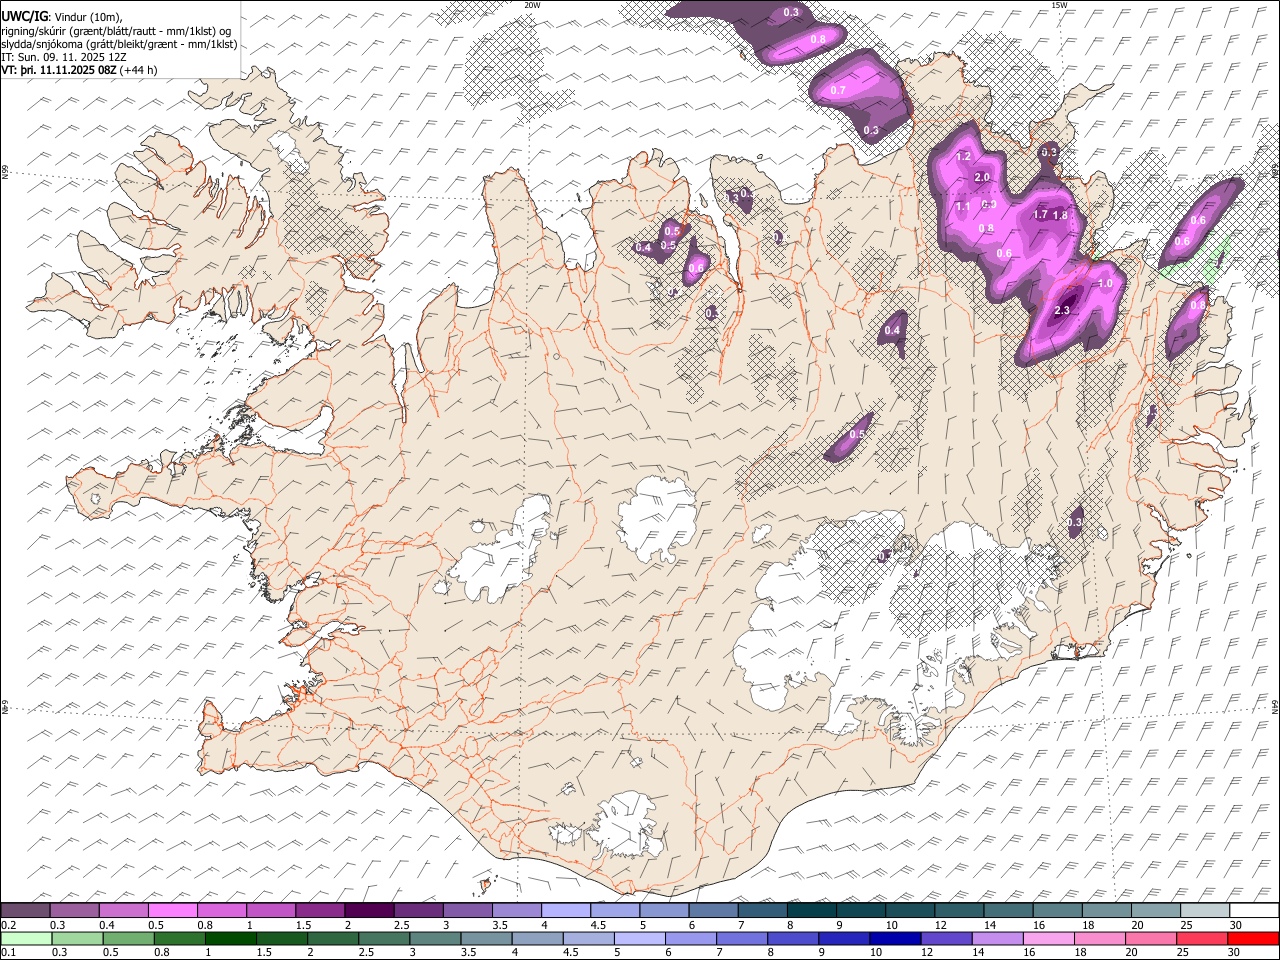Click the 2.0 precipitation value label
The height and width of the screenshot is (960, 1280).
[982, 177]
